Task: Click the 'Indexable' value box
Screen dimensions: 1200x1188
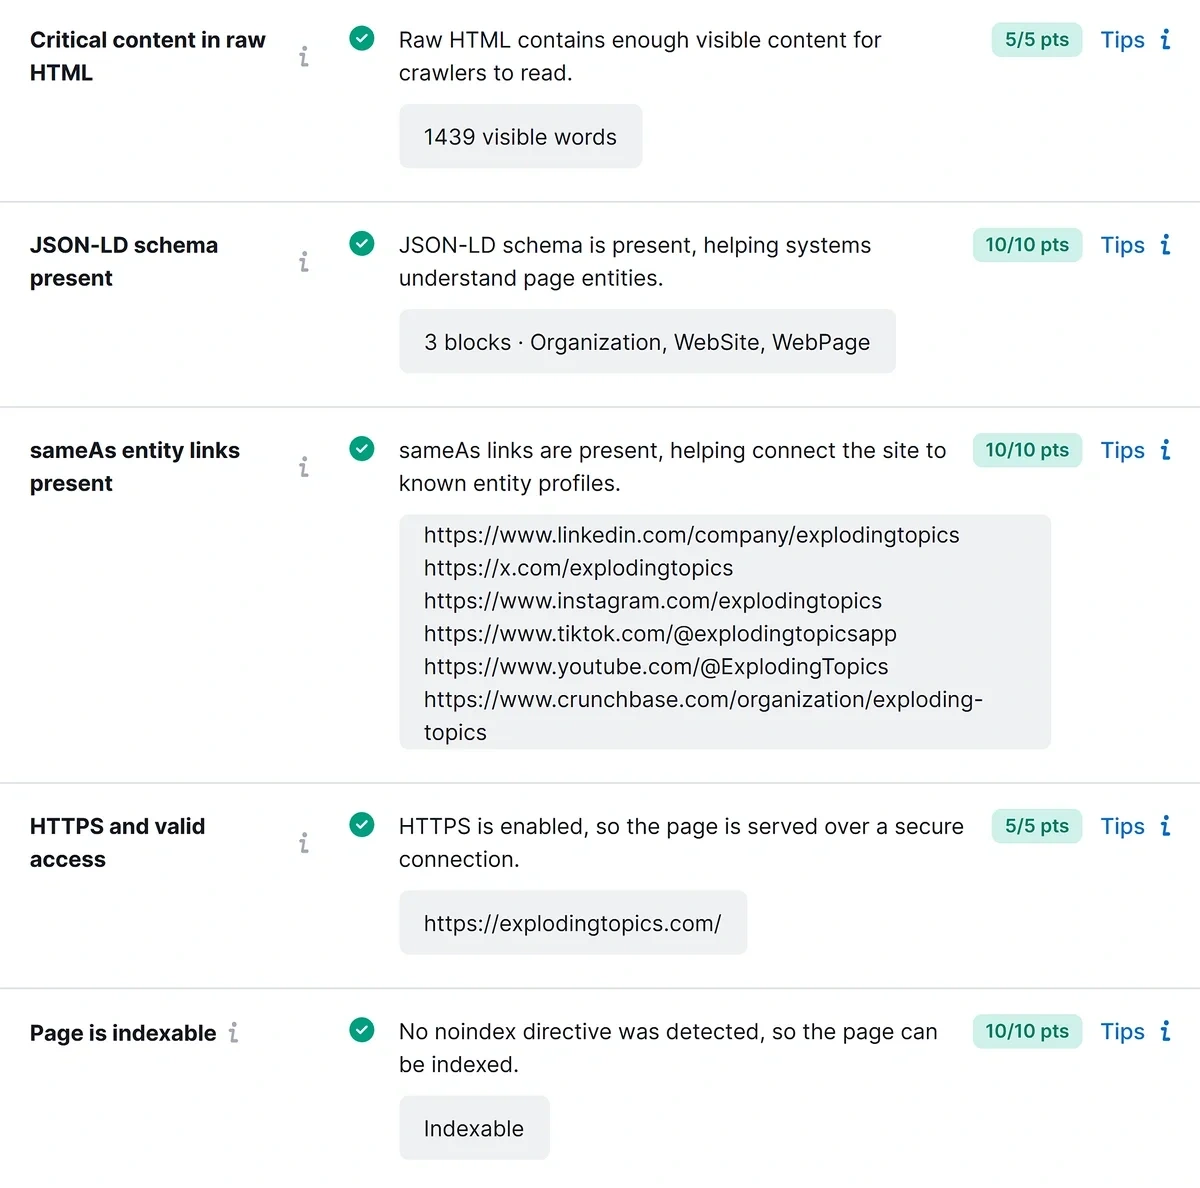Action: [474, 1127]
